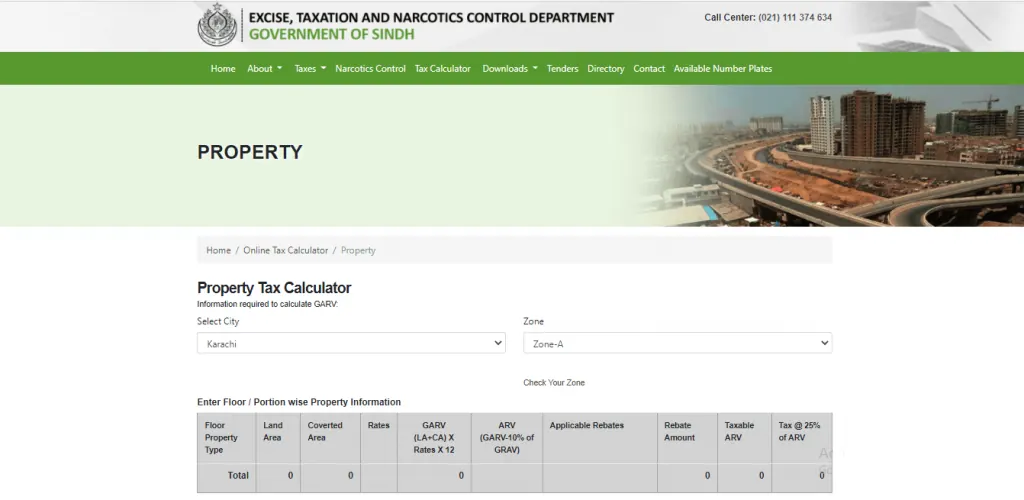Click the Tax @ 25% of ARV header
The image size is (1024, 500).
(802, 438)
